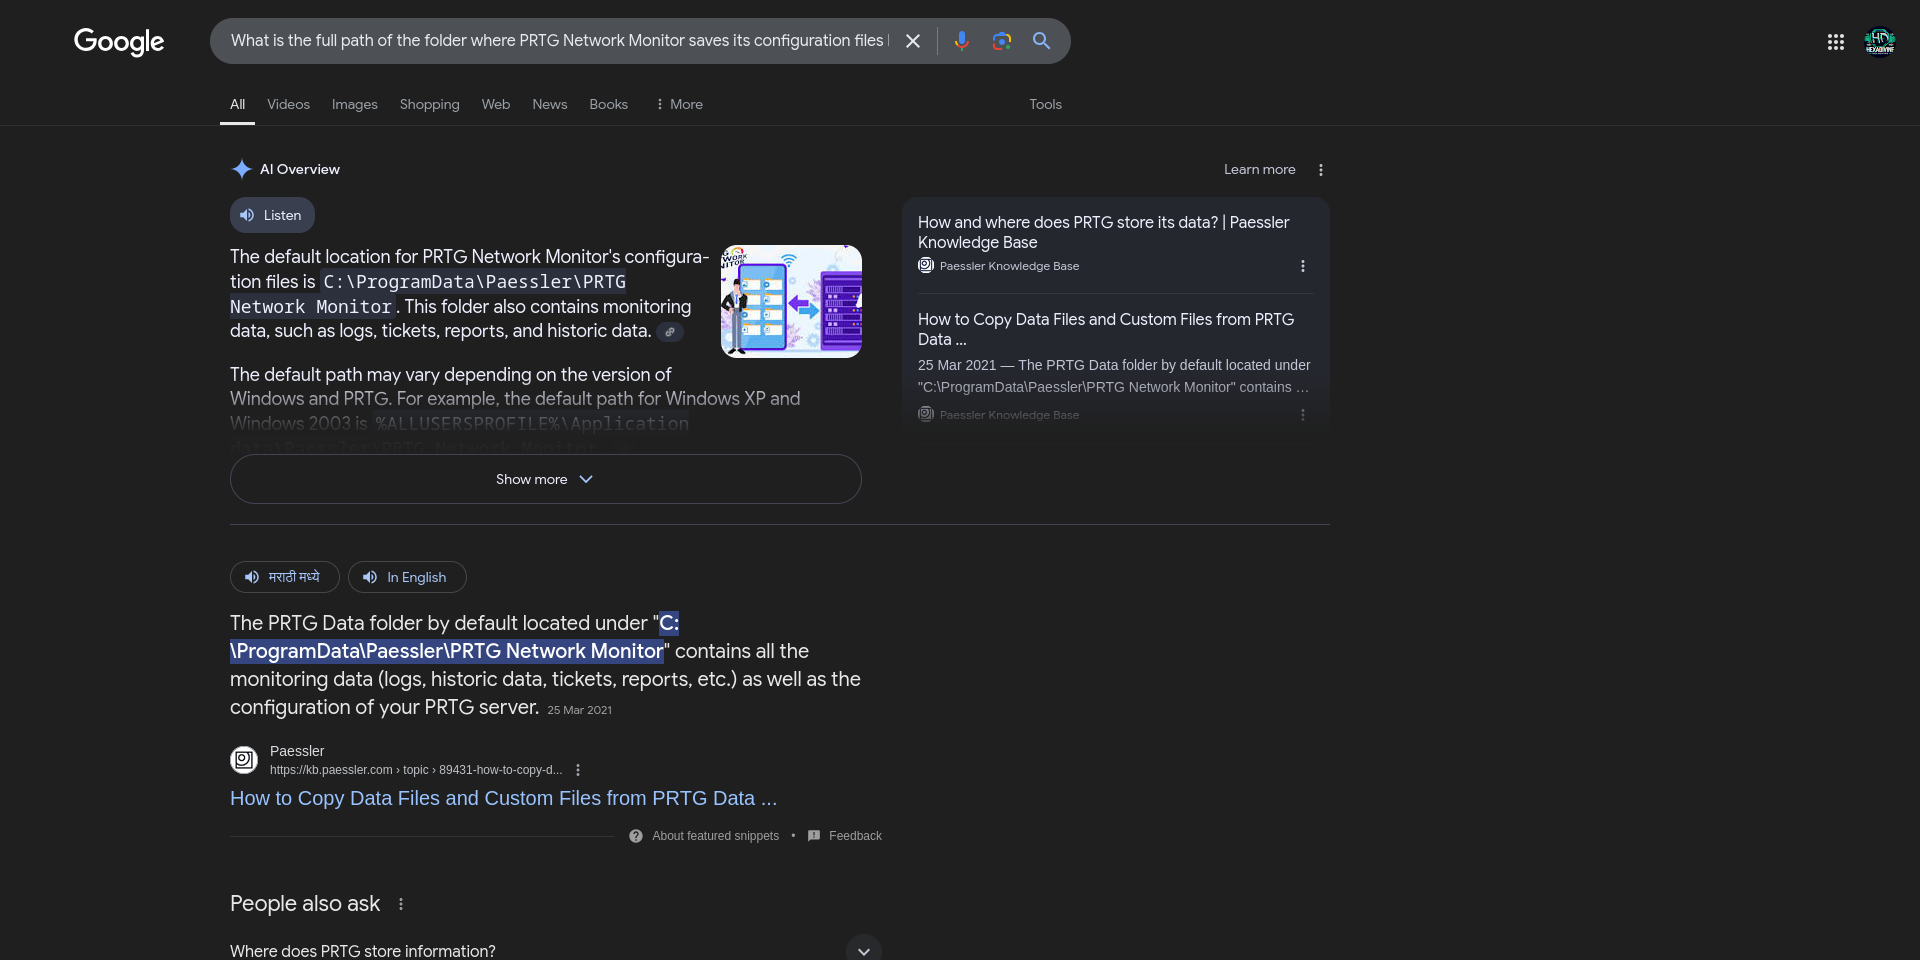Click the magnifier search button
Screen dimensions: 1920x960
point(1041,41)
